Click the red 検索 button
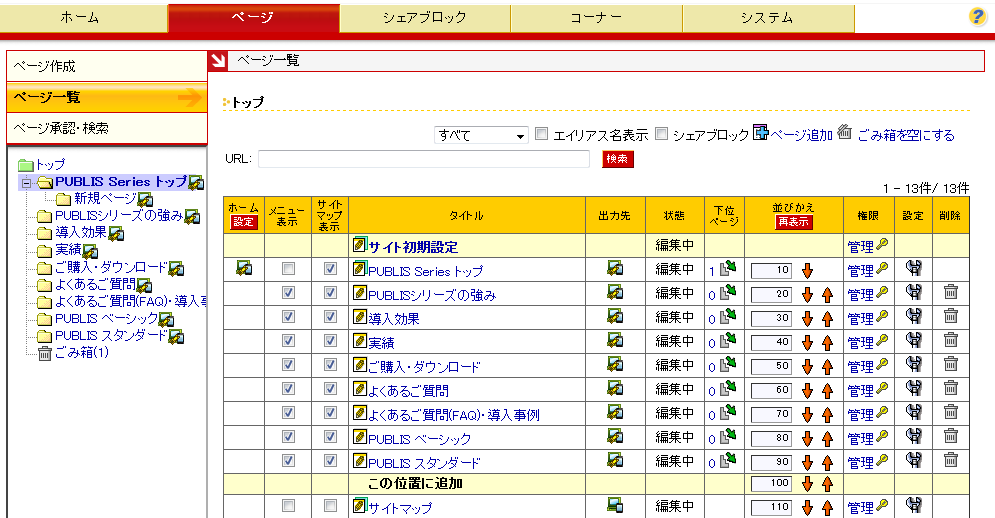Screen dimensions: 995x518 pos(617,159)
